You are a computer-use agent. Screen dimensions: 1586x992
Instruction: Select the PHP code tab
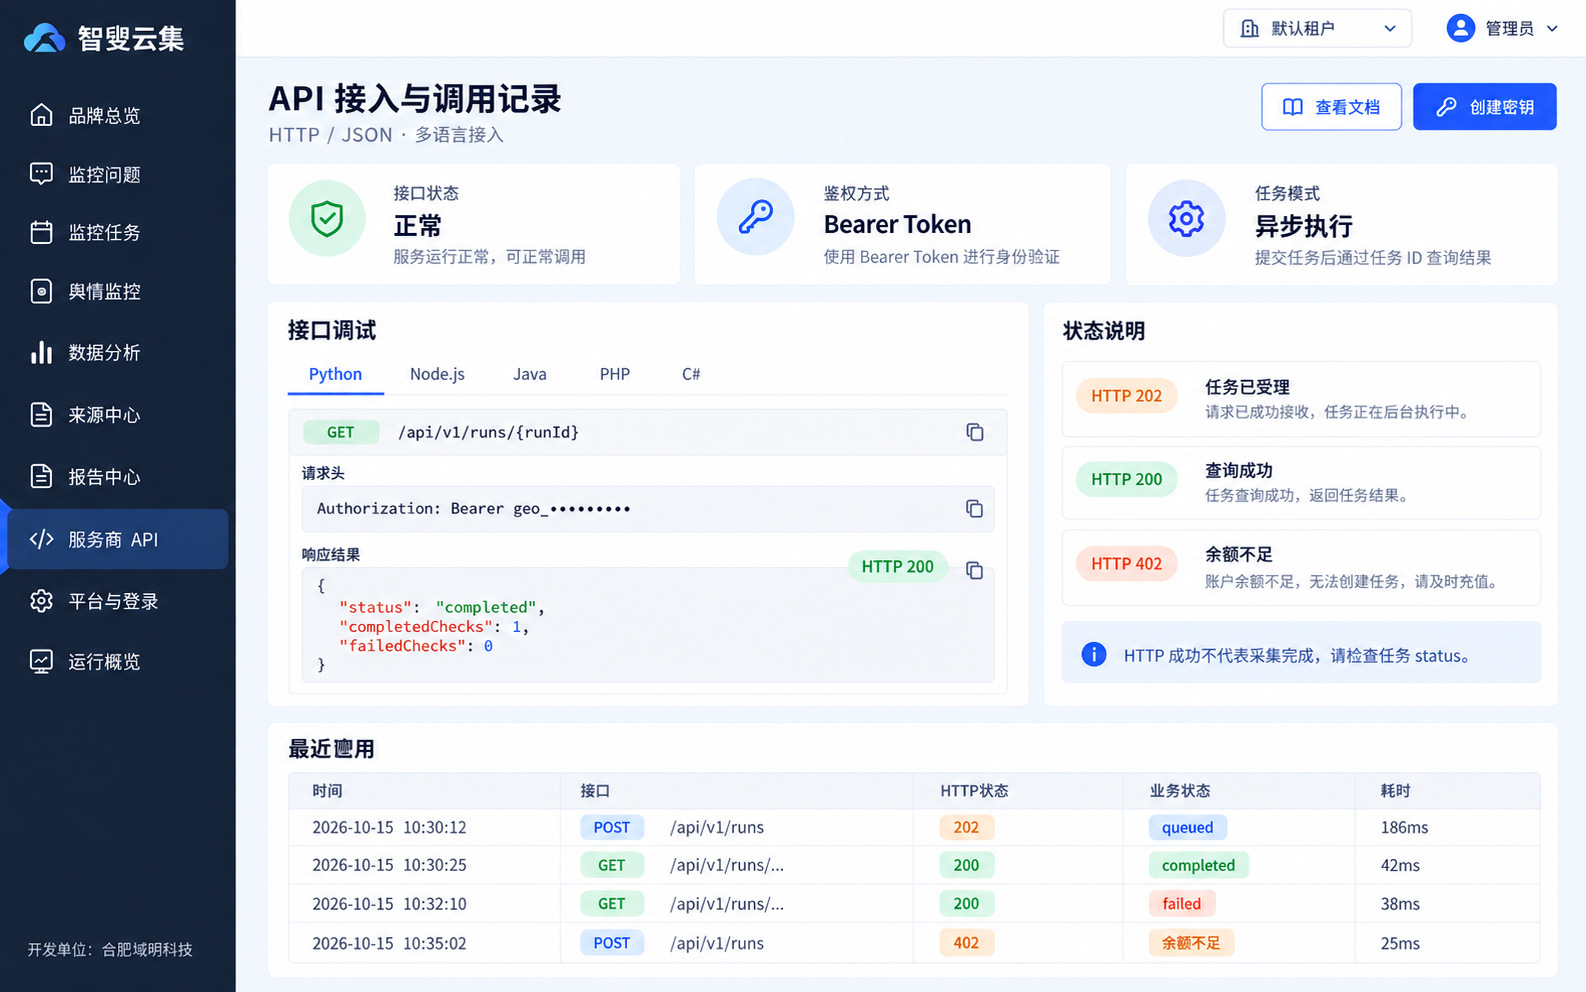615,374
